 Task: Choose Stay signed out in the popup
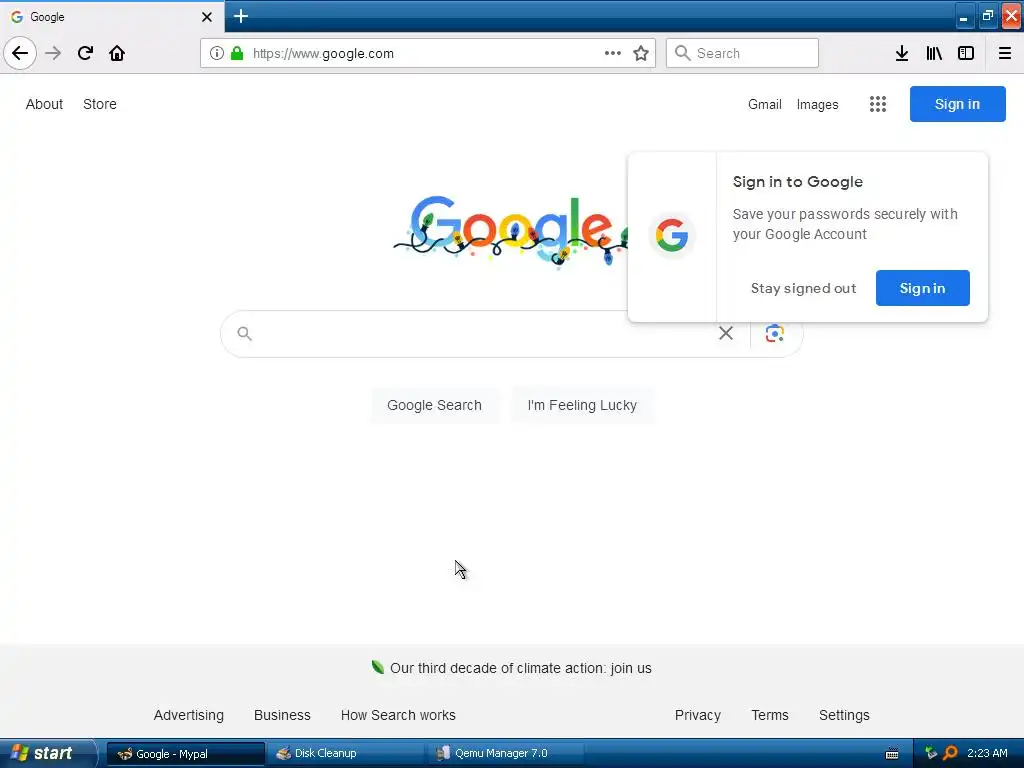pyautogui.click(x=803, y=288)
